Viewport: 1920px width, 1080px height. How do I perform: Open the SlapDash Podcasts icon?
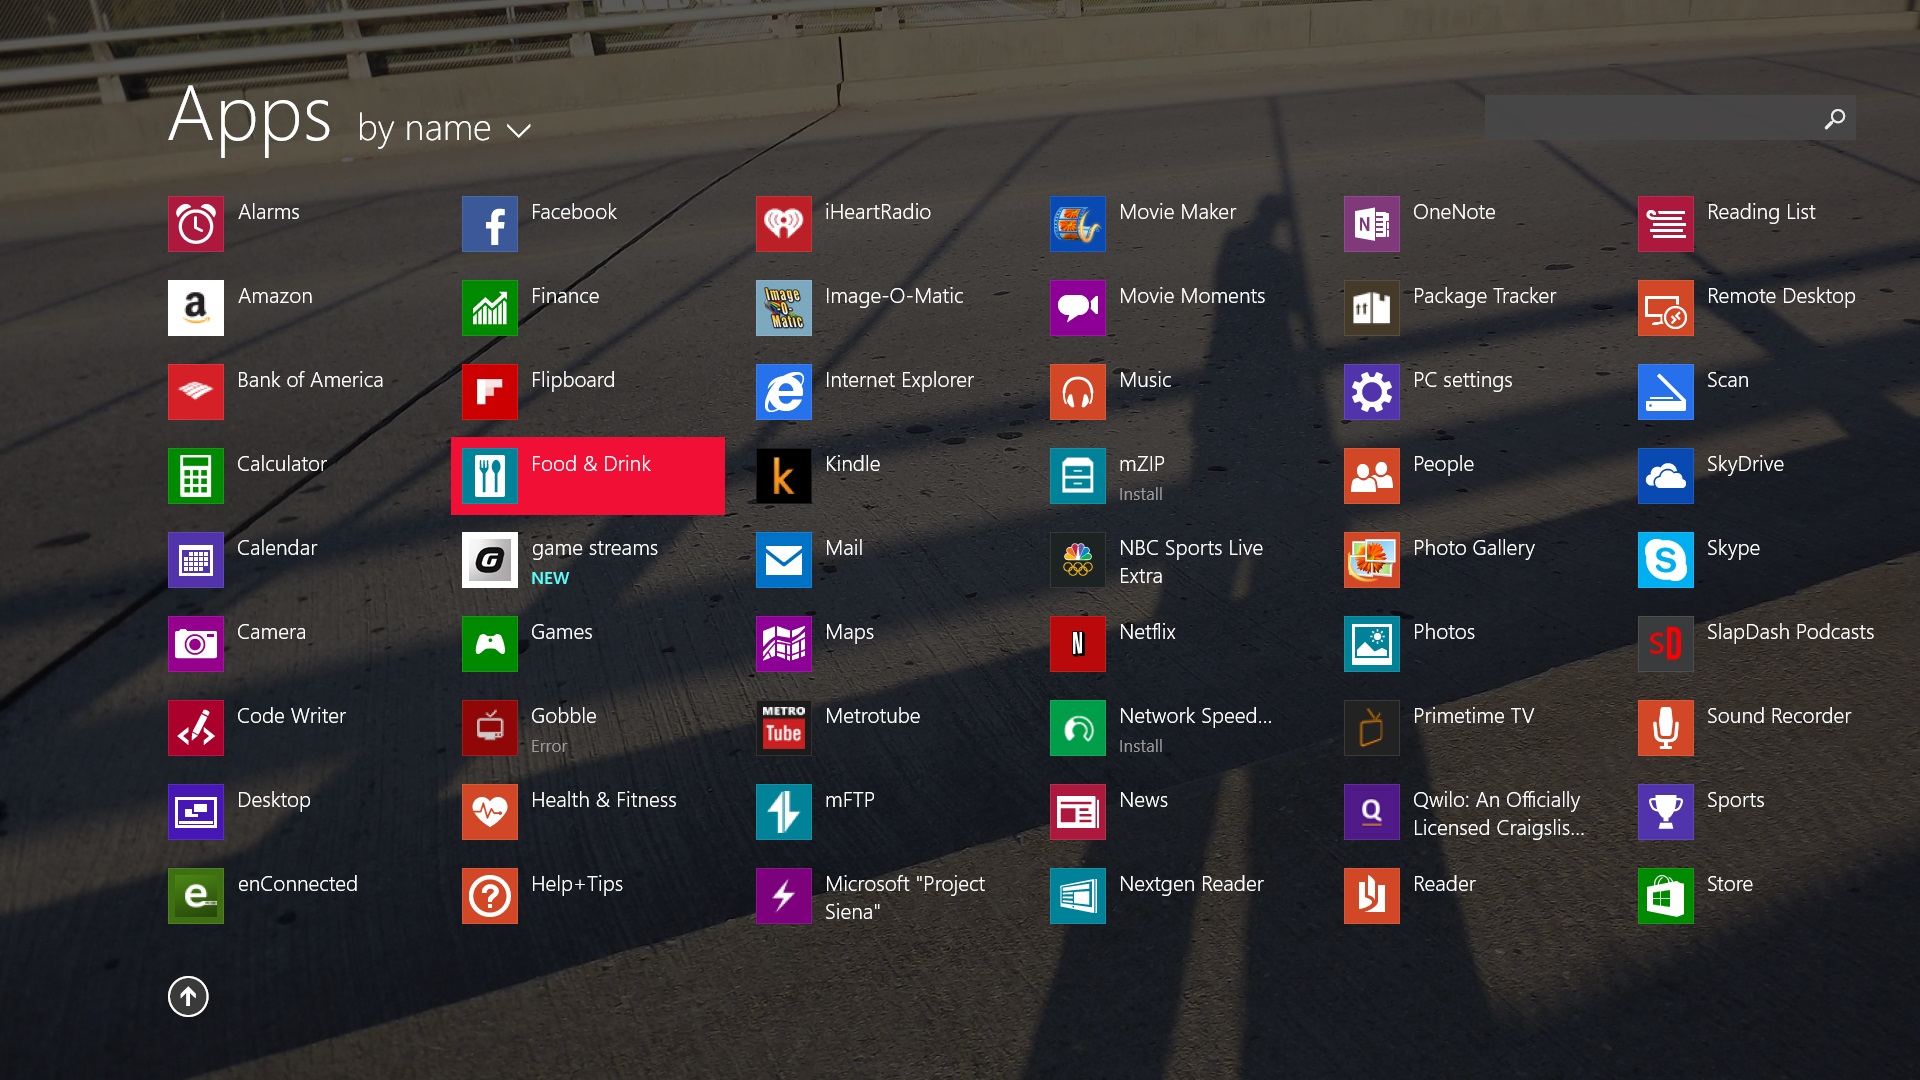[1666, 644]
